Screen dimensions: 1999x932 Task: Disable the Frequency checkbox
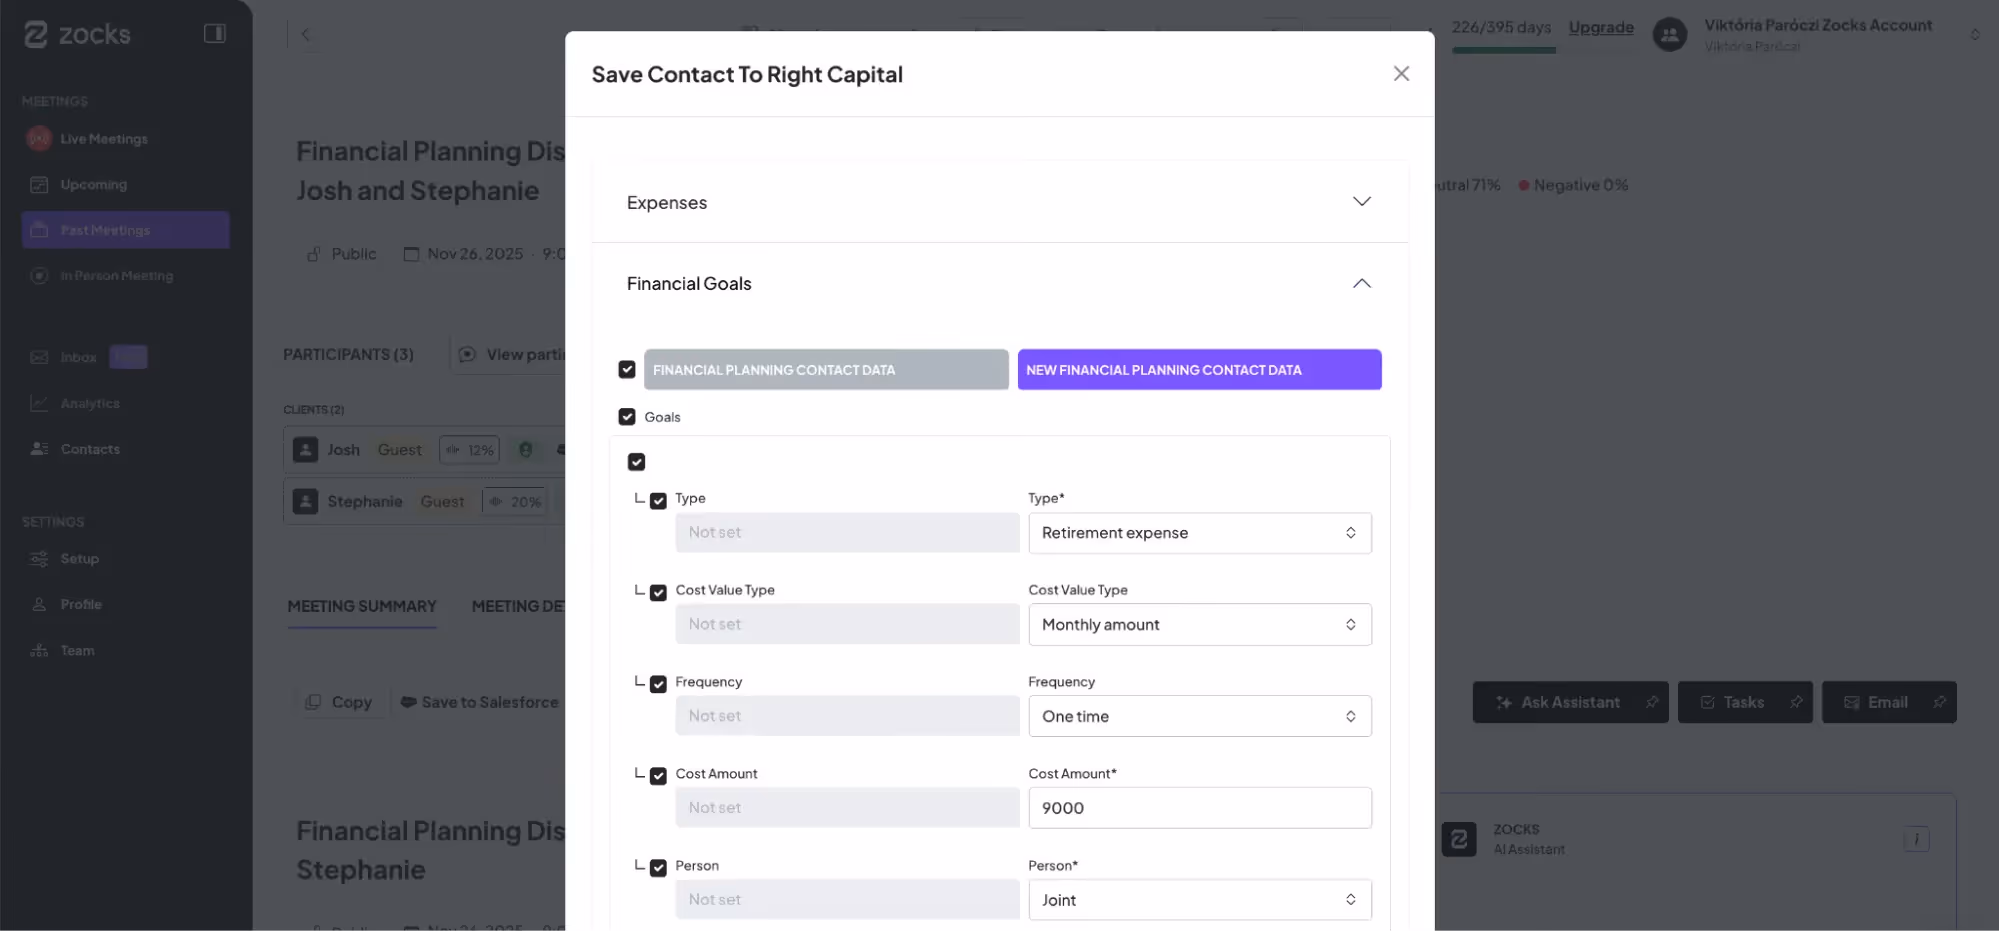point(658,684)
